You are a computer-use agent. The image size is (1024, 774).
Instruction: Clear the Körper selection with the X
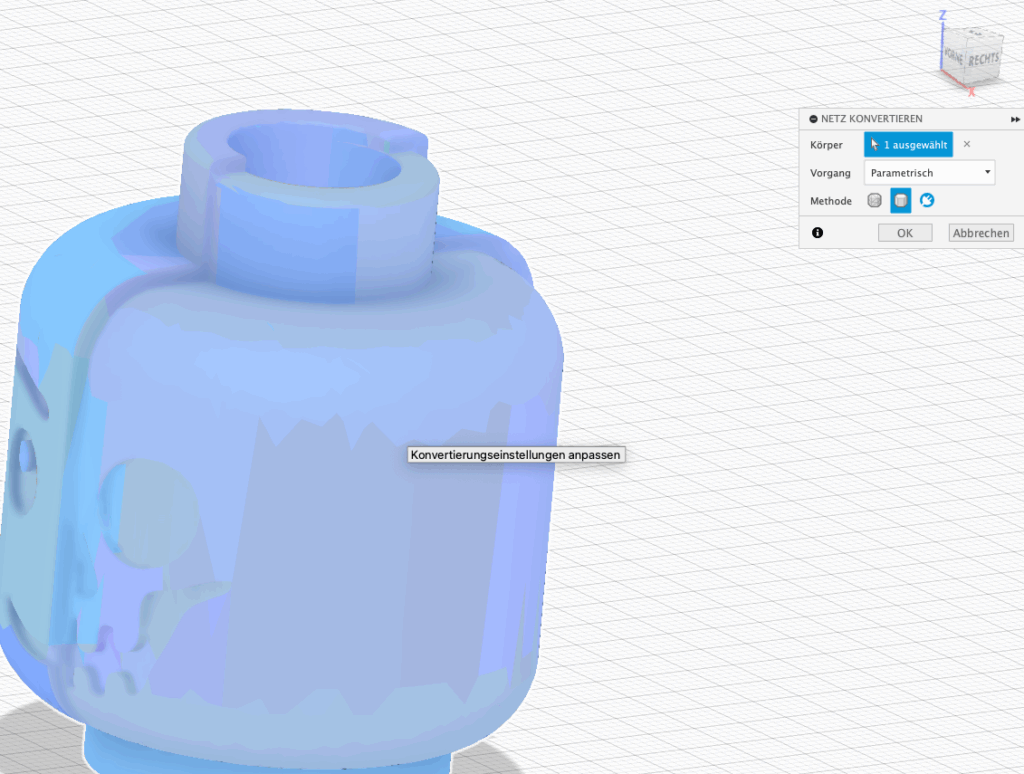967,145
